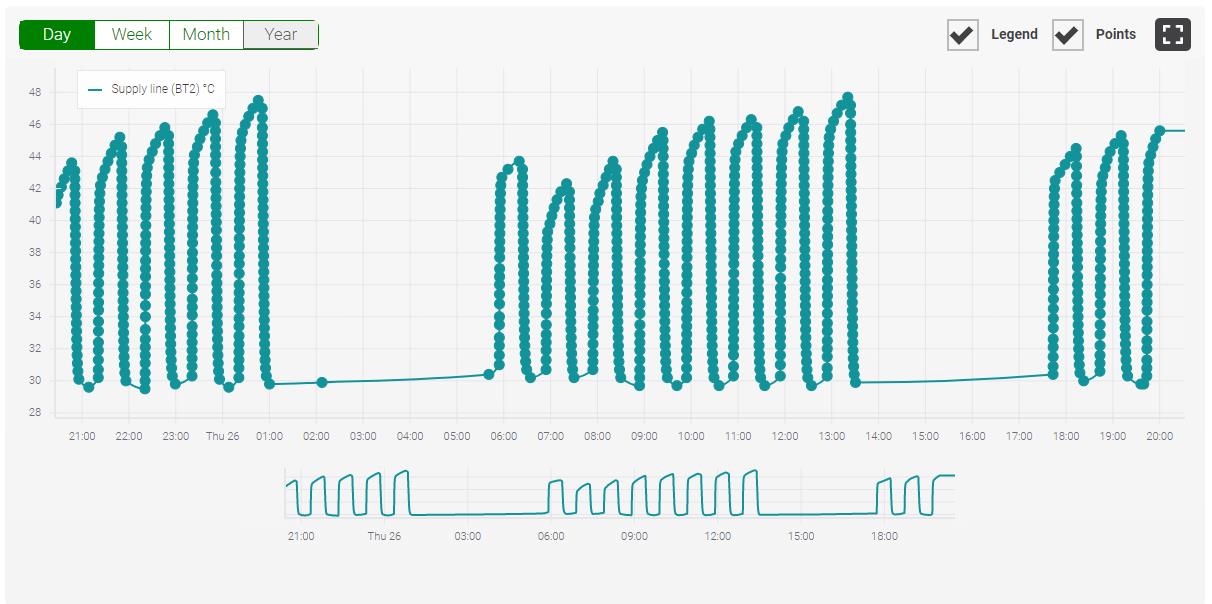Screen dimensions: 1212x604
Task: Click the 48 y-axis label
Action: (x=35, y=92)
